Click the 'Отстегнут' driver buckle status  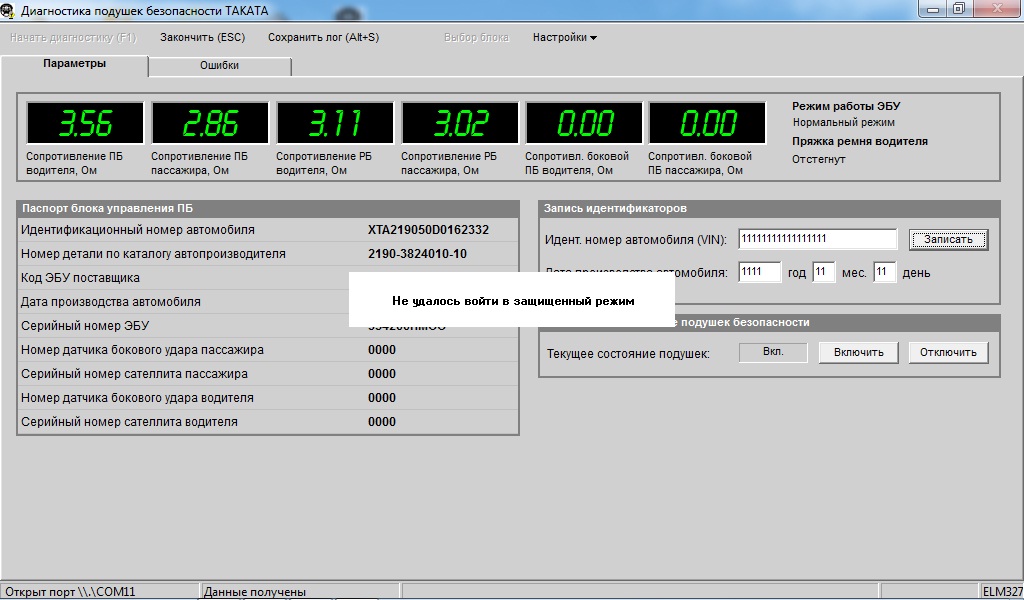818,159
